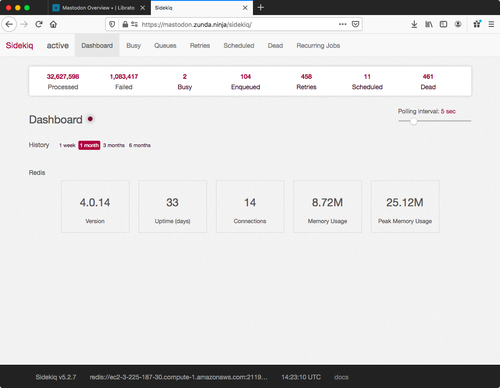500x388 pixels.
Task: Click the padlock site security icon
Action: pos(125,24)
